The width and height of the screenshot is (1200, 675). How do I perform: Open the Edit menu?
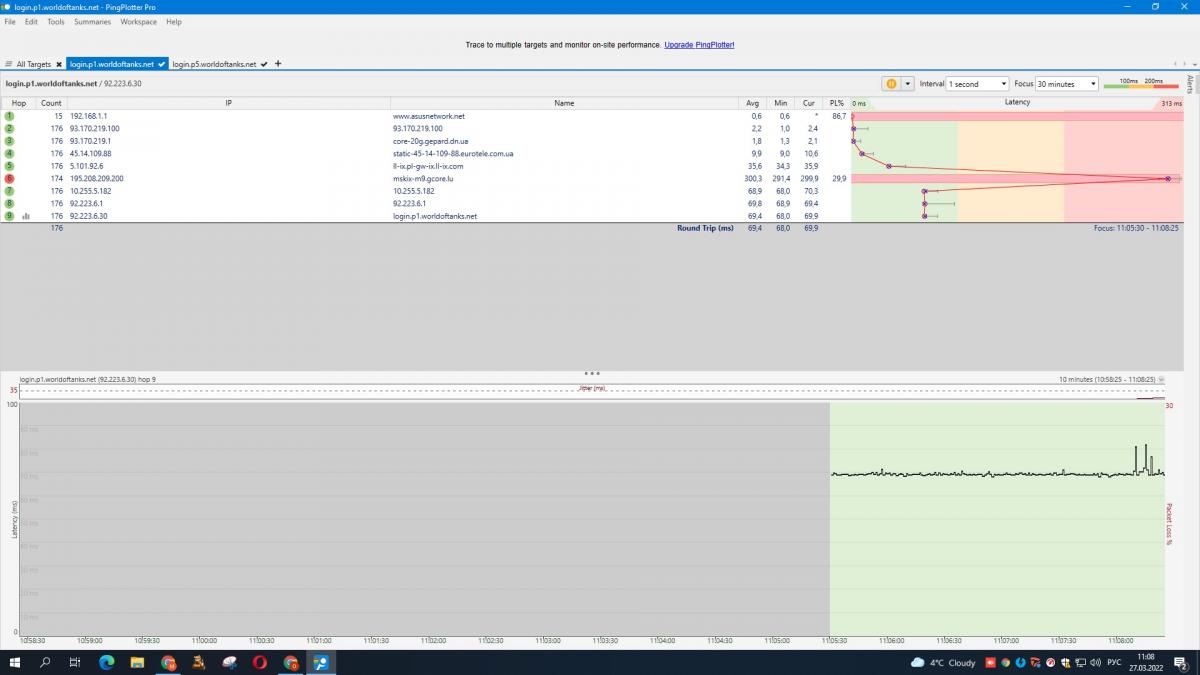[x=32, y=21]
